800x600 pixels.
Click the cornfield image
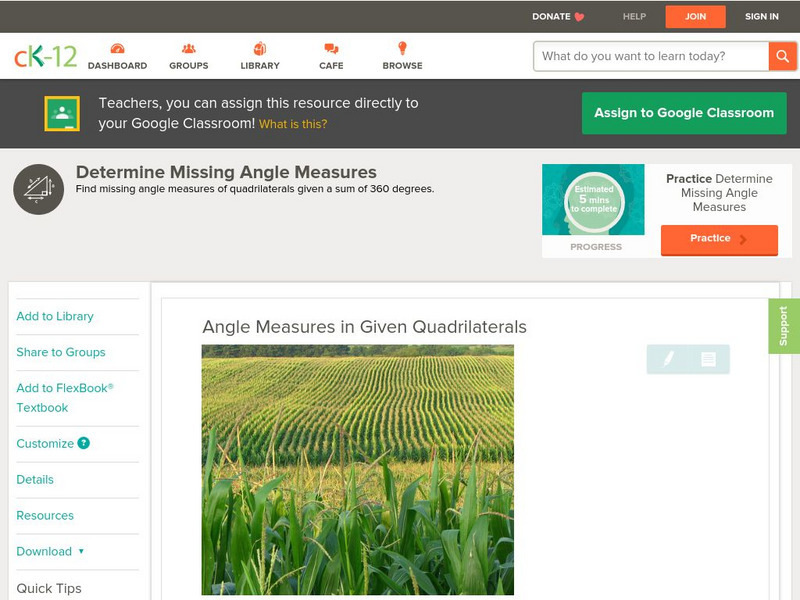click(358, 470)
